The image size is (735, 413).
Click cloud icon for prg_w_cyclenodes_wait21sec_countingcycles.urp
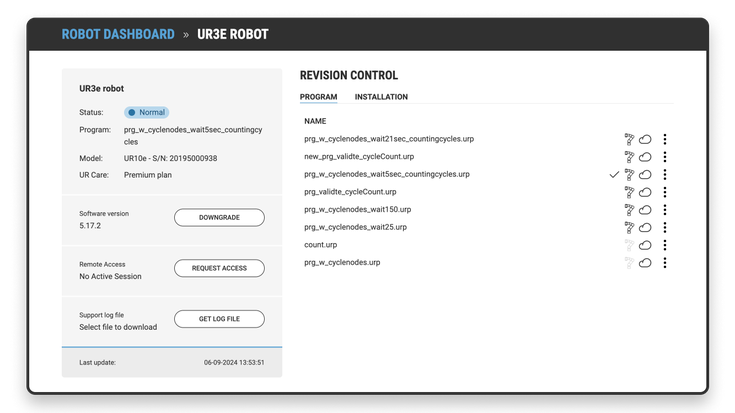pyautogui.click(x=645, y=139)
